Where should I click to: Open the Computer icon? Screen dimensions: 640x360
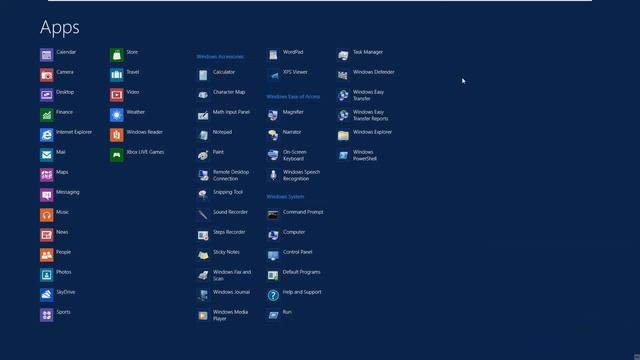[x=273, y=235]
